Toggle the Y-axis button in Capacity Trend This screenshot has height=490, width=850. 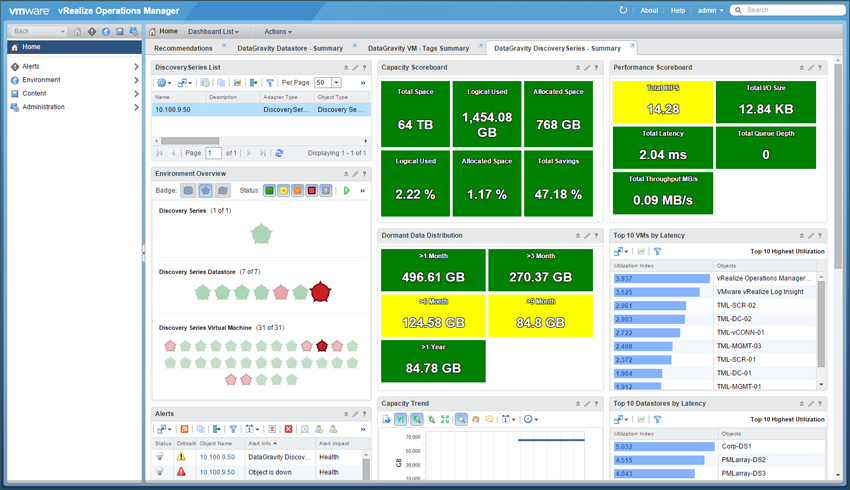[x=401, y=419]
